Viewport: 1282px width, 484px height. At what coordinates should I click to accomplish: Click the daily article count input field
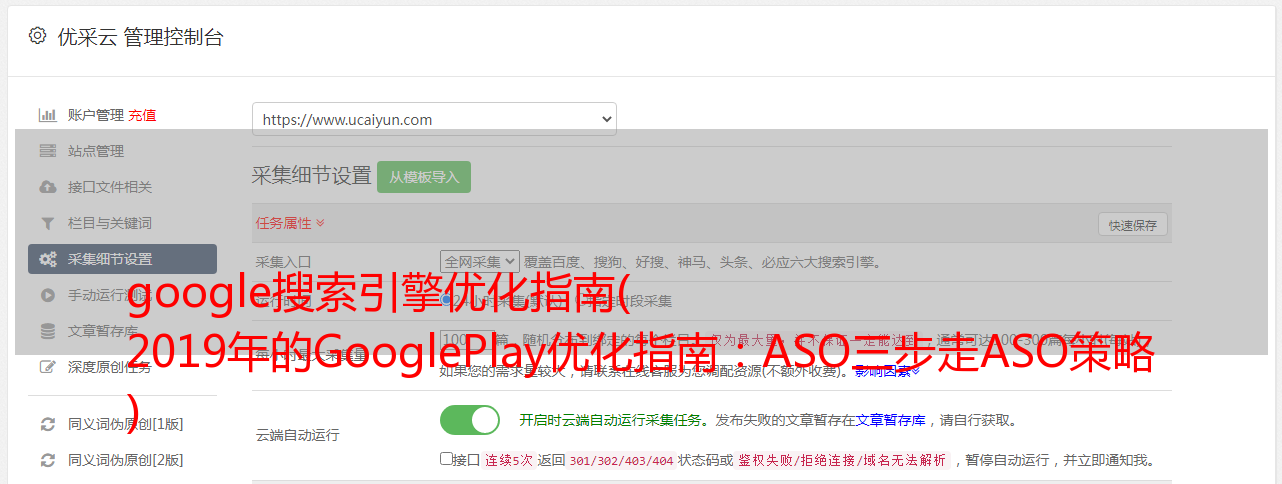tap(466, 341)
